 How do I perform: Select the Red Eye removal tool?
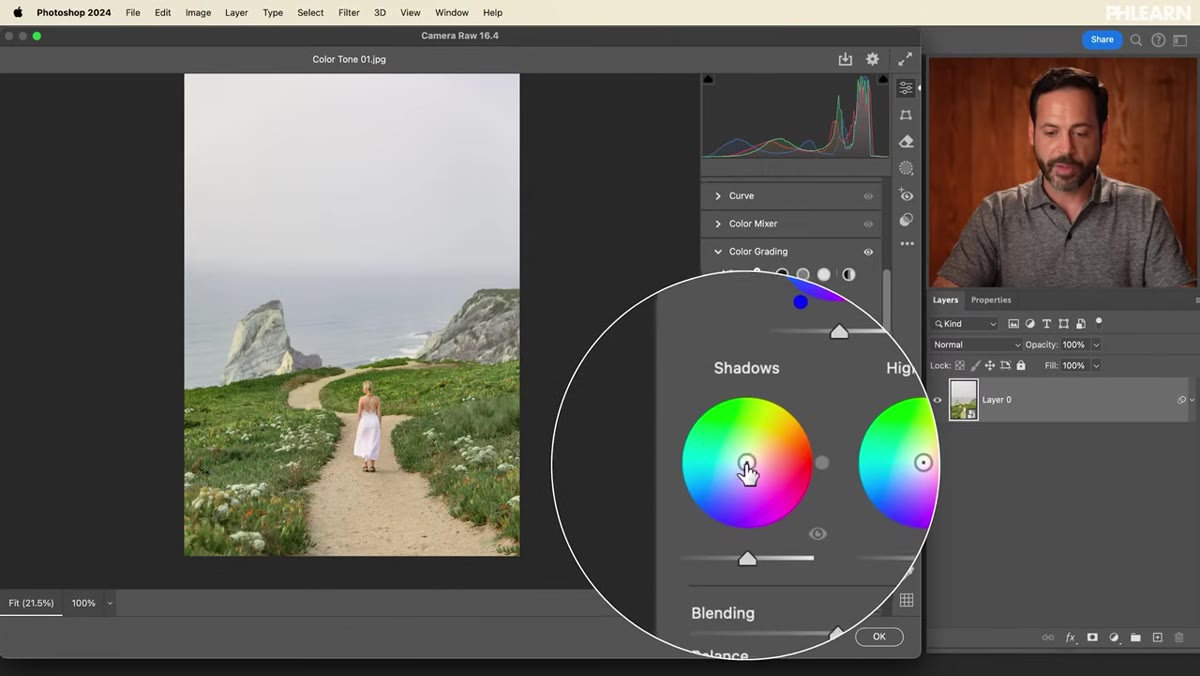(x=906, y=194)
